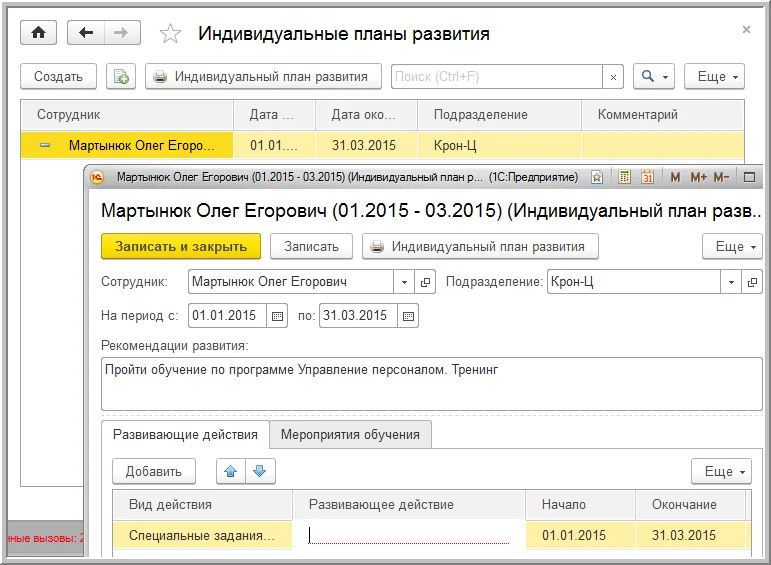Switch to Мероприятия обучения tab
The height and width of the screenshot is (565, 771).
tap(350, 435)
